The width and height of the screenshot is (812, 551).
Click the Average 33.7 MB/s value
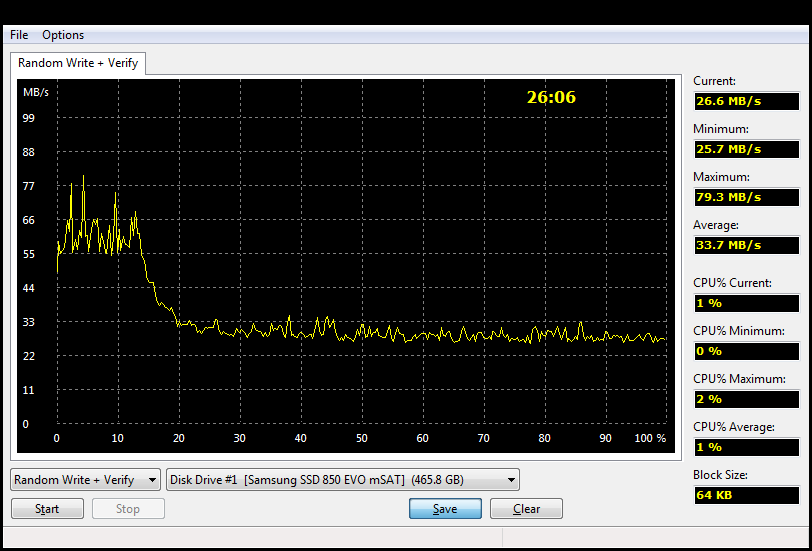(x=747, y=245)
